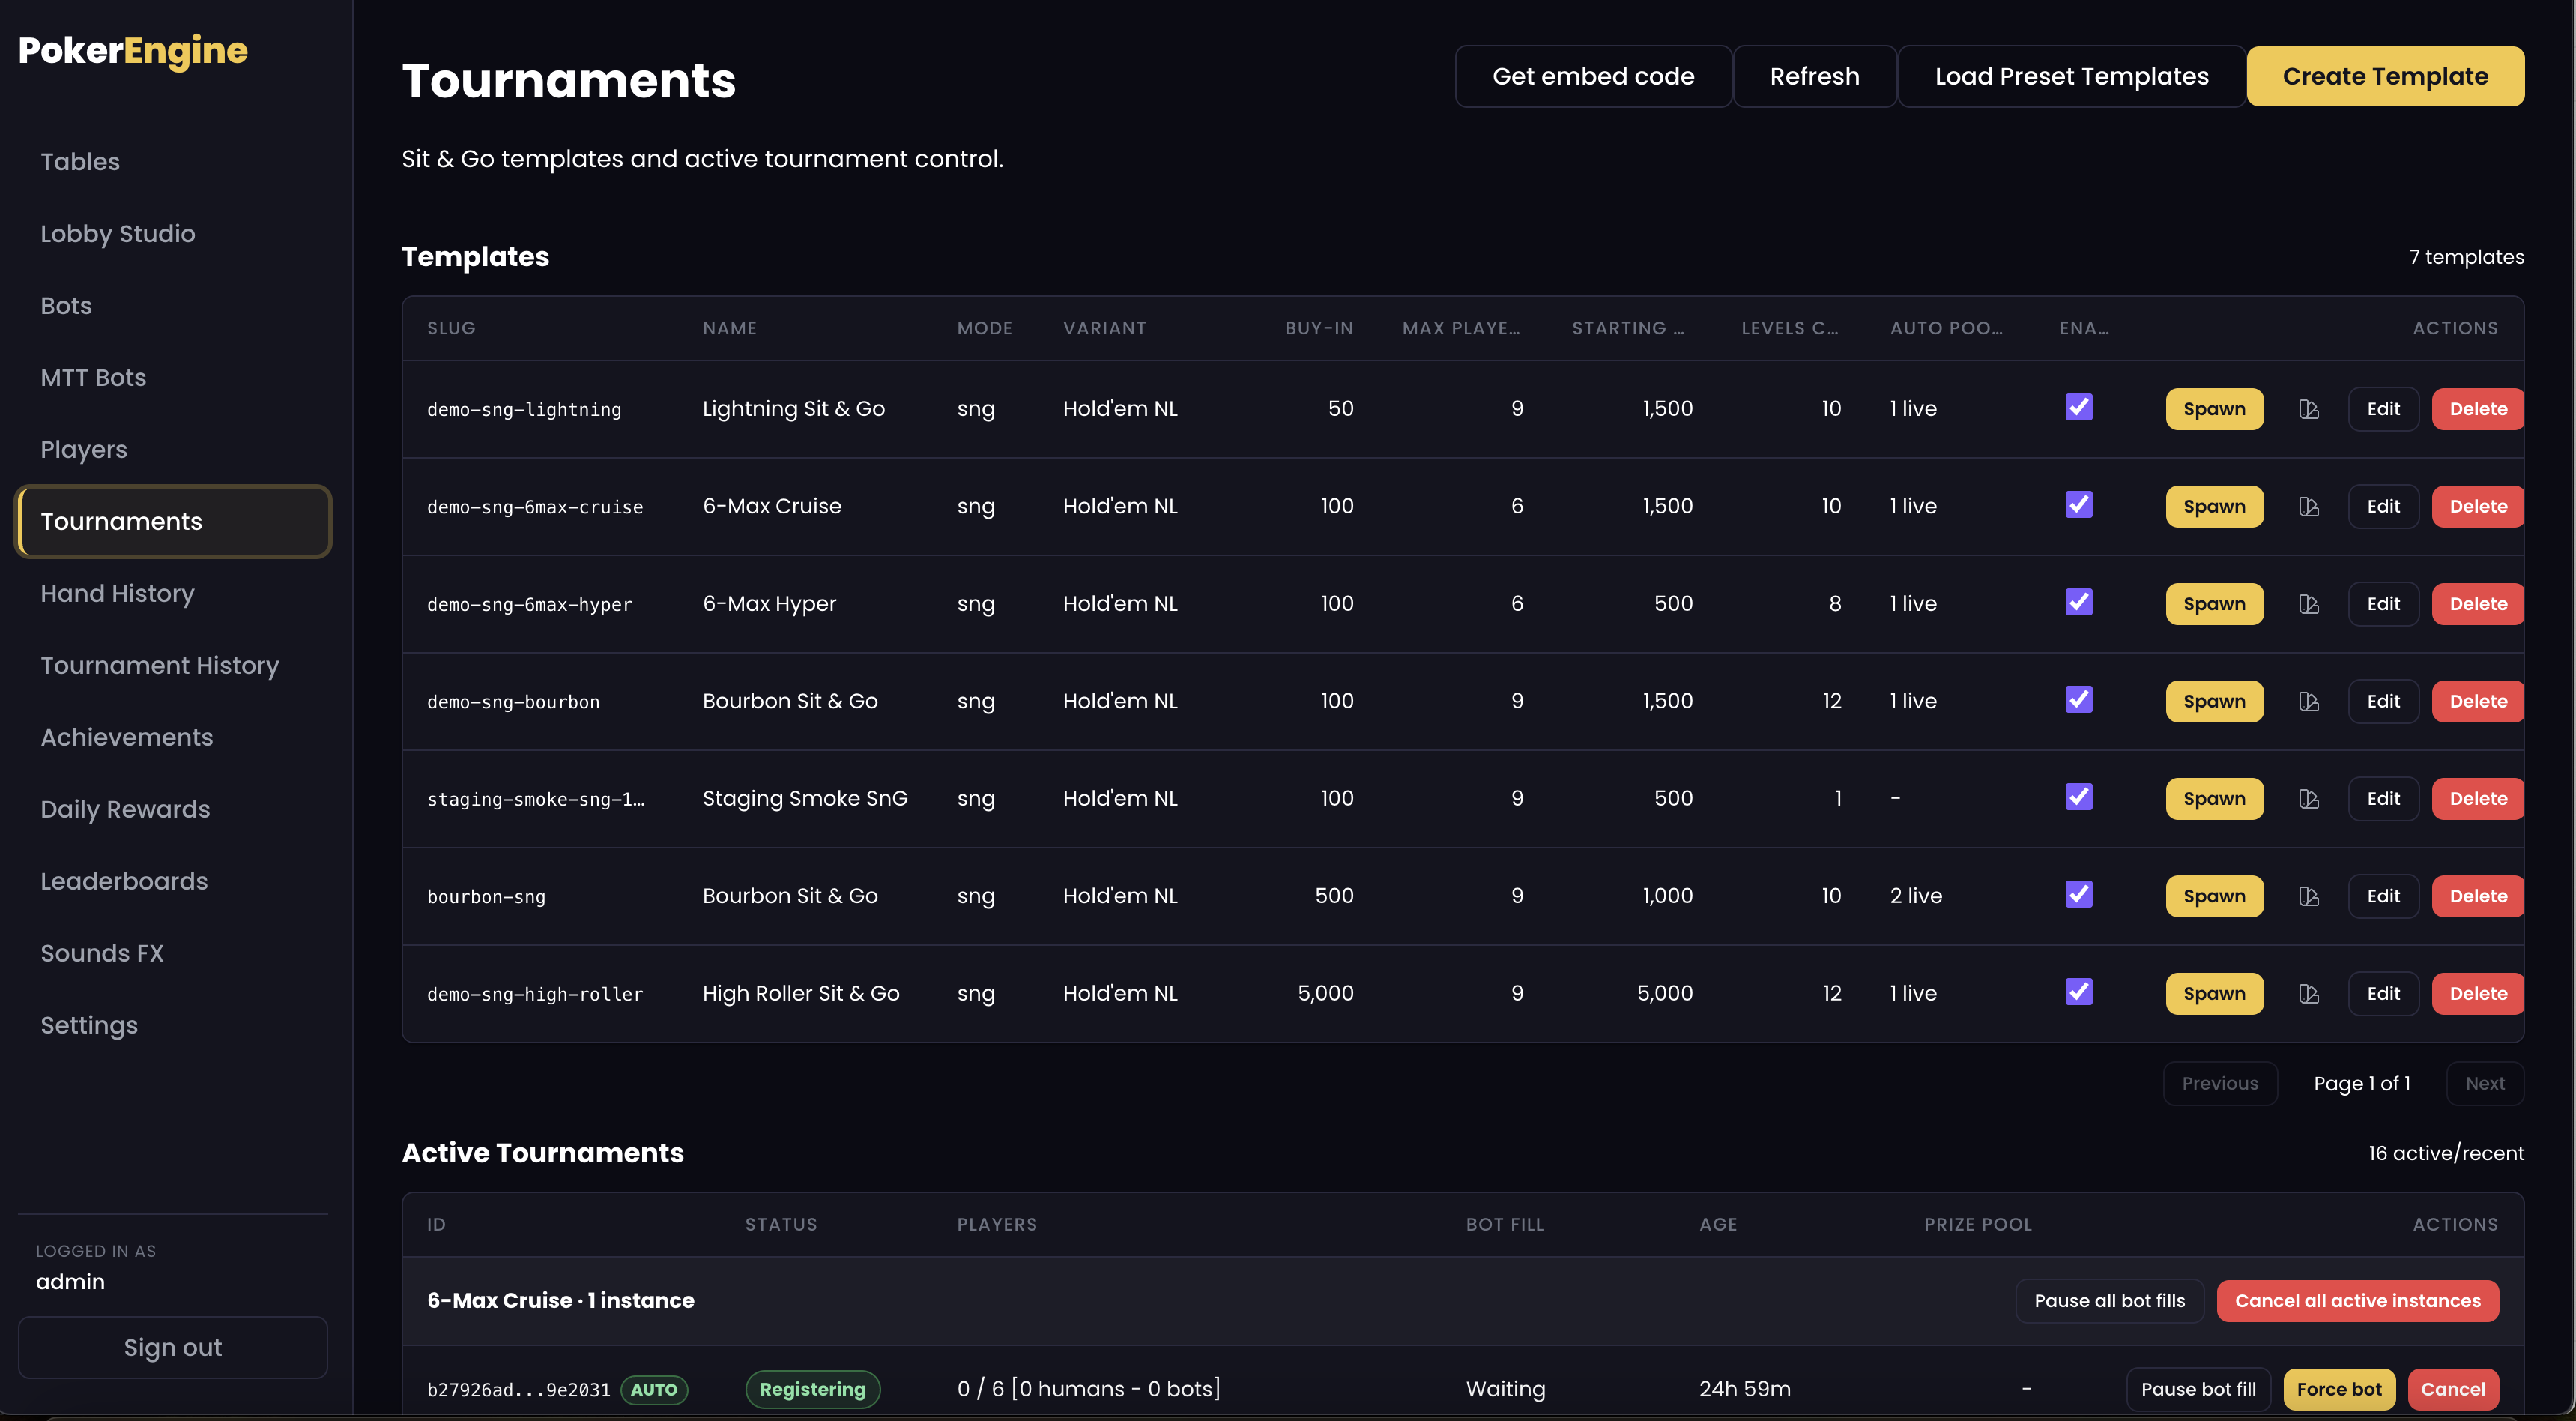Image resolution: width=2576 pixels, height=1421 pixels.
Task: Open theme swatch icon for staging-smoke-sng row
Action: click(x=2308, y=799)
